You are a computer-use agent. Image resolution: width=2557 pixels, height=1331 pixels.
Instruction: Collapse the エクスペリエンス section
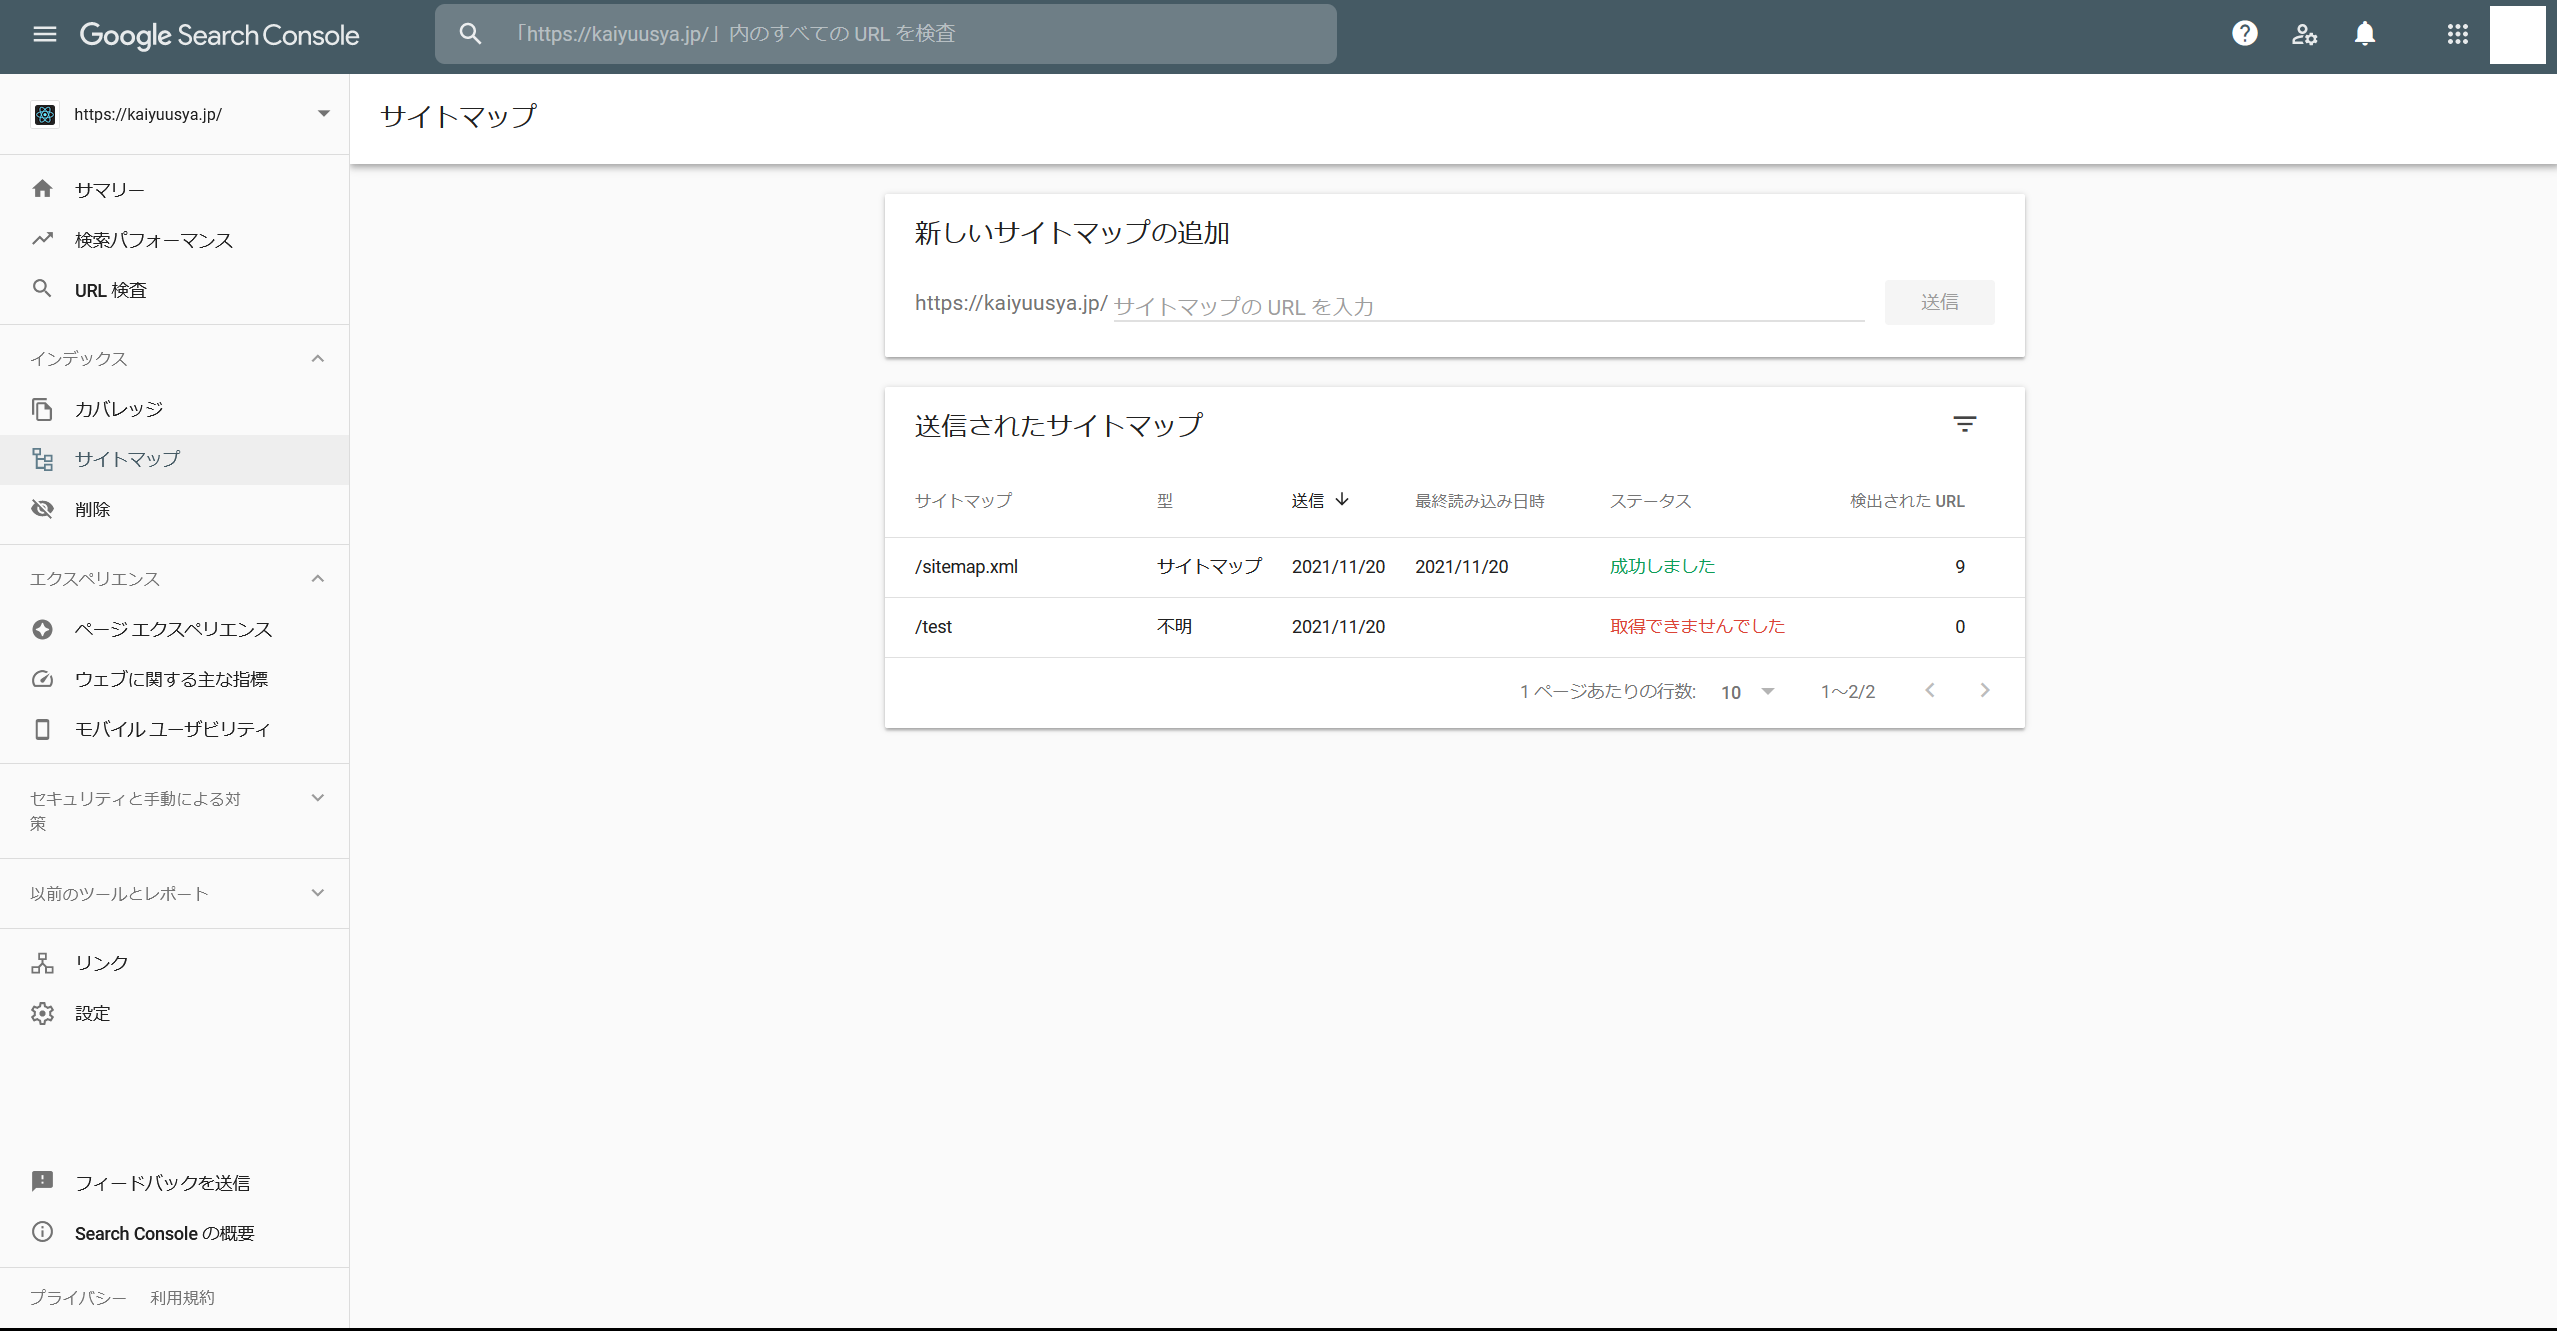(x=318, y=578)
